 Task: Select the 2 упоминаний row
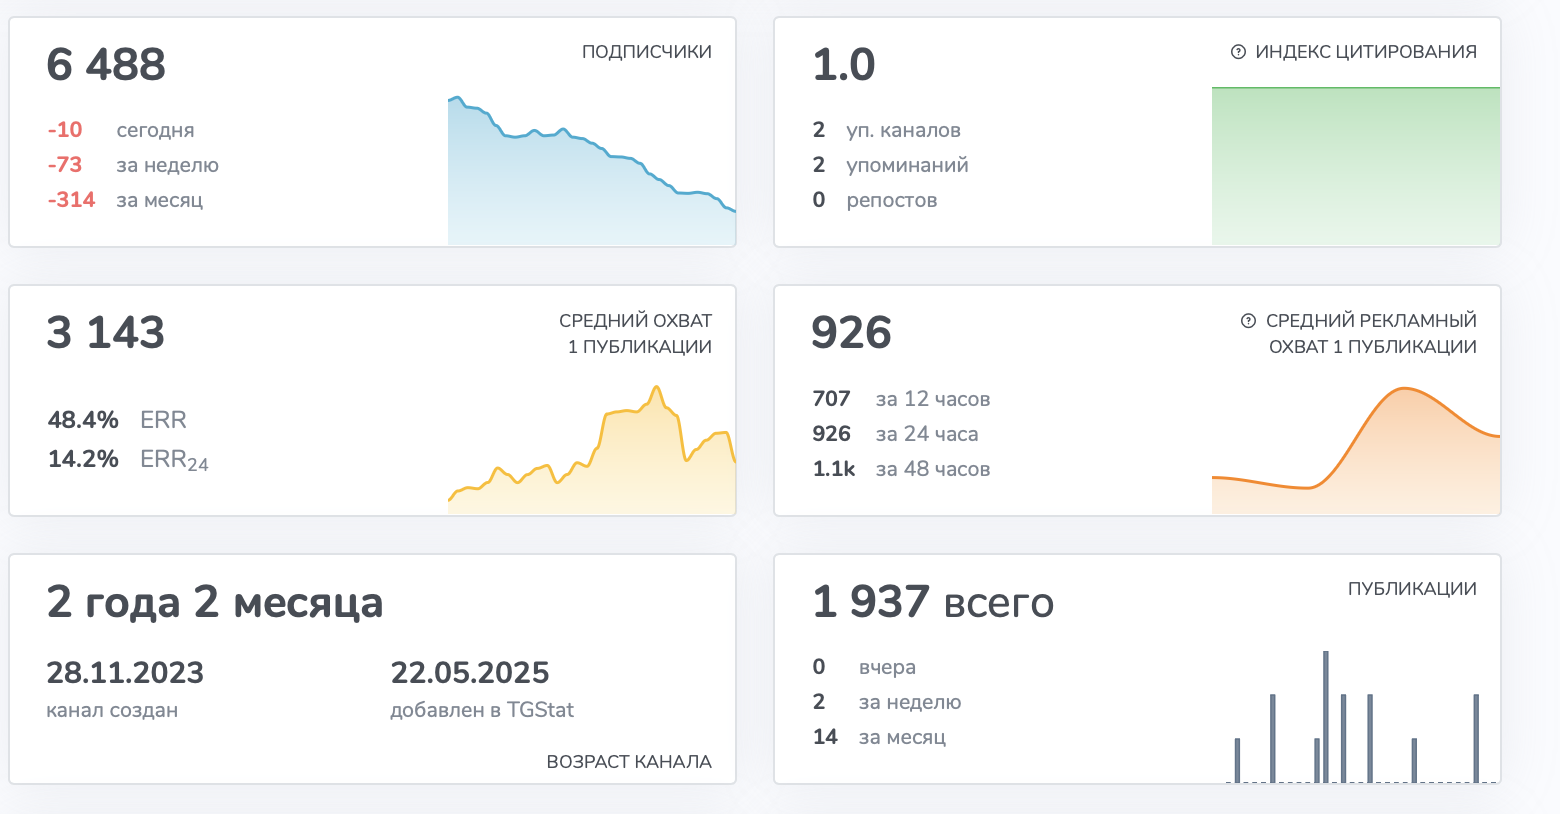point(890,165)
